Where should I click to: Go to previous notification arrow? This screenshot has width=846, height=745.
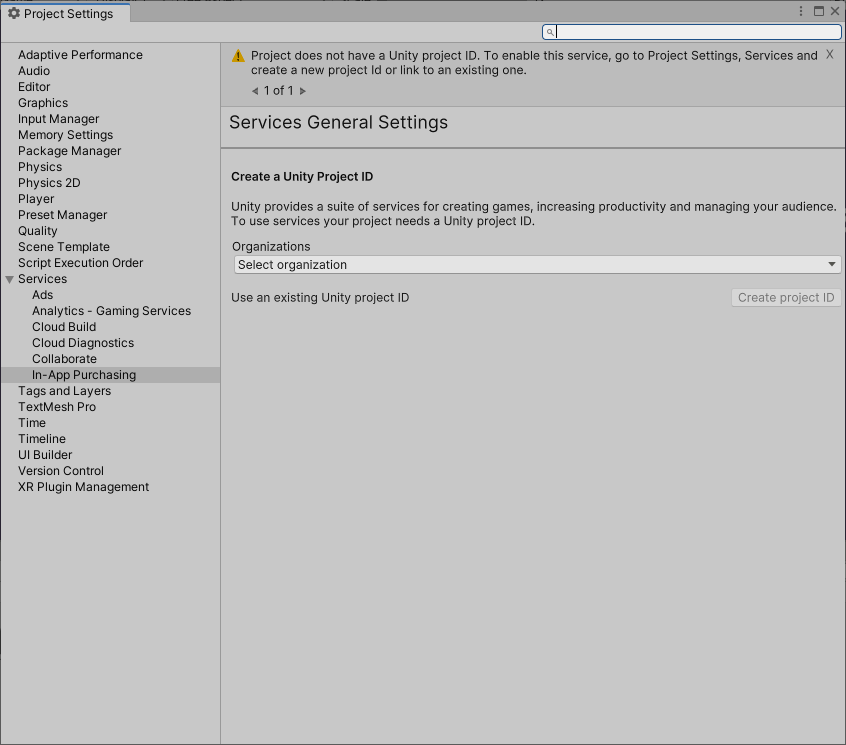tap(255, 91)
